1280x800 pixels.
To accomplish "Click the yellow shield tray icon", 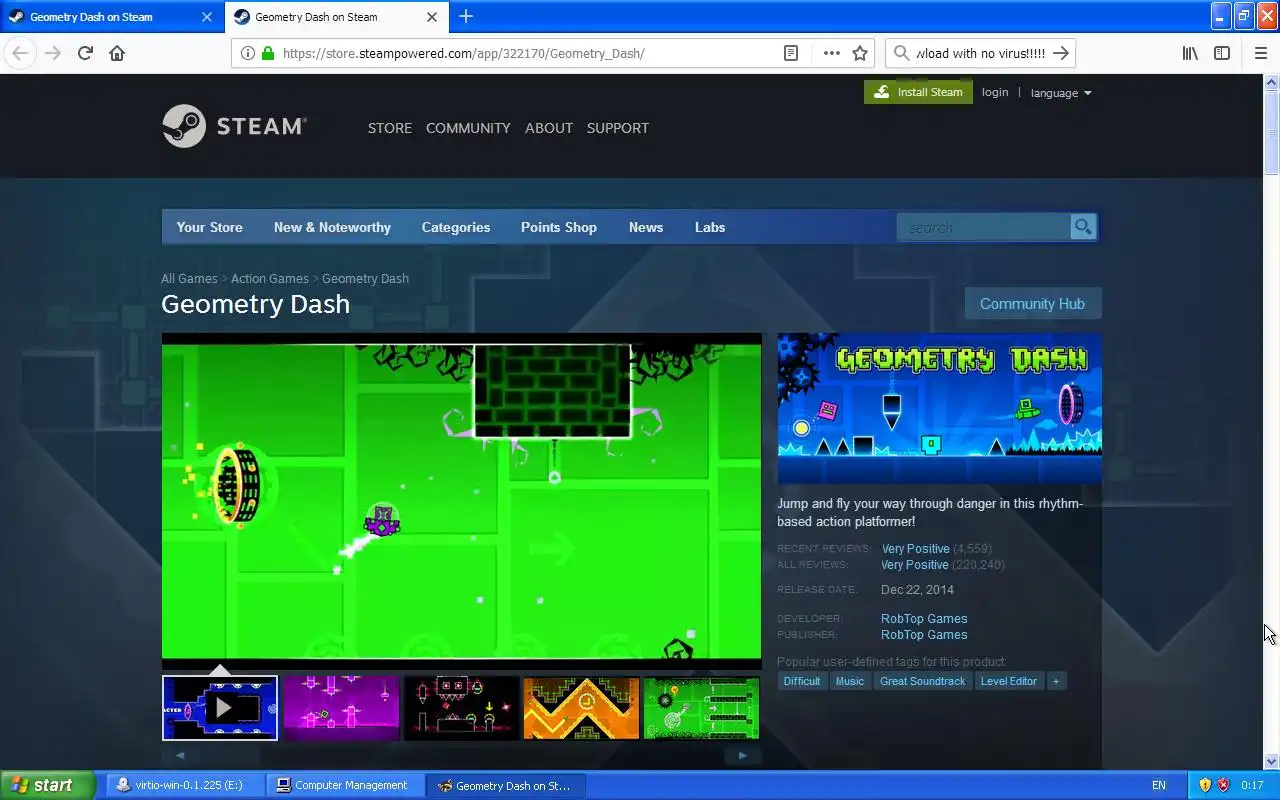I will 1205,785.
